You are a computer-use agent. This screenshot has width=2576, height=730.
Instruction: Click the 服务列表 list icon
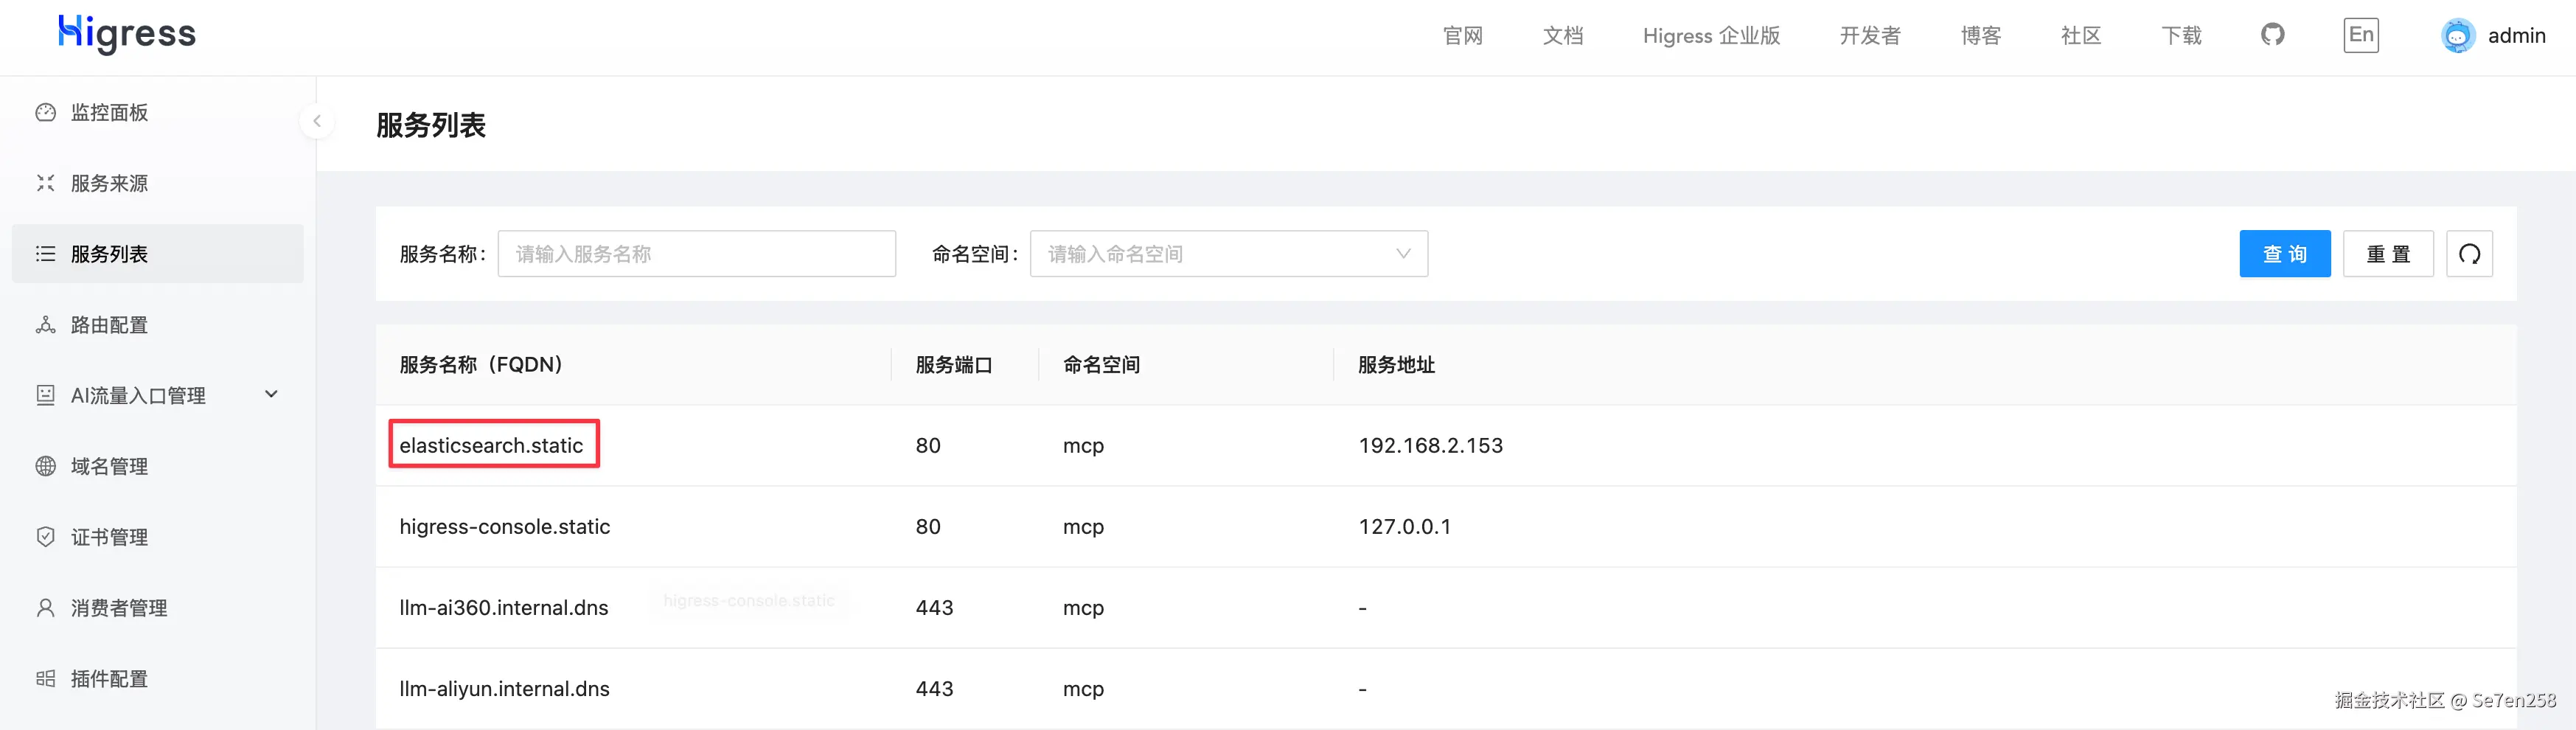45,254
